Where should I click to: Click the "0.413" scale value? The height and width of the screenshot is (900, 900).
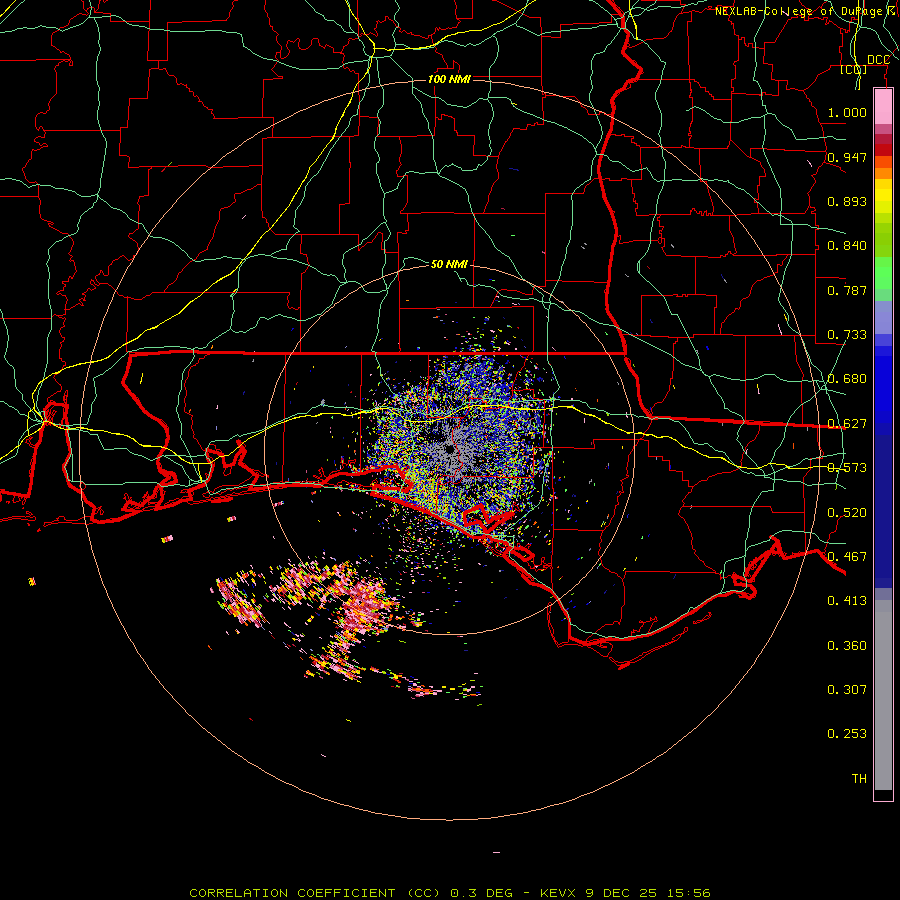pos(847,601)
